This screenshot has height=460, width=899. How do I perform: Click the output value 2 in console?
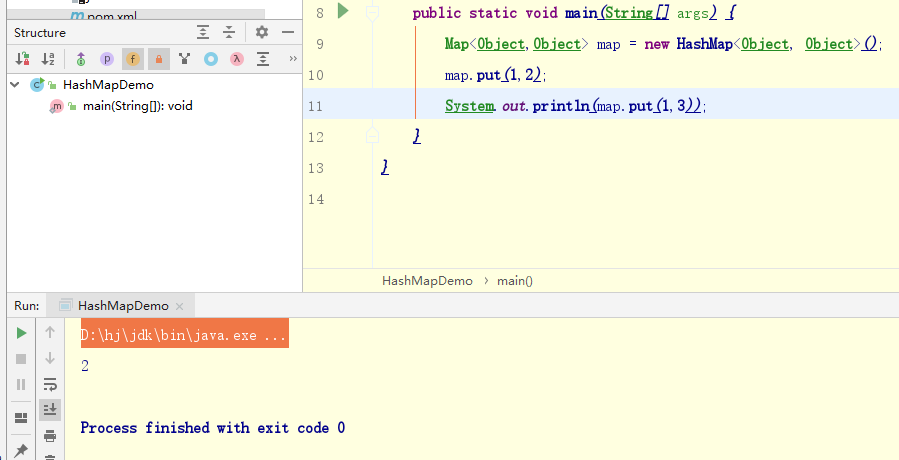(85, 366)
